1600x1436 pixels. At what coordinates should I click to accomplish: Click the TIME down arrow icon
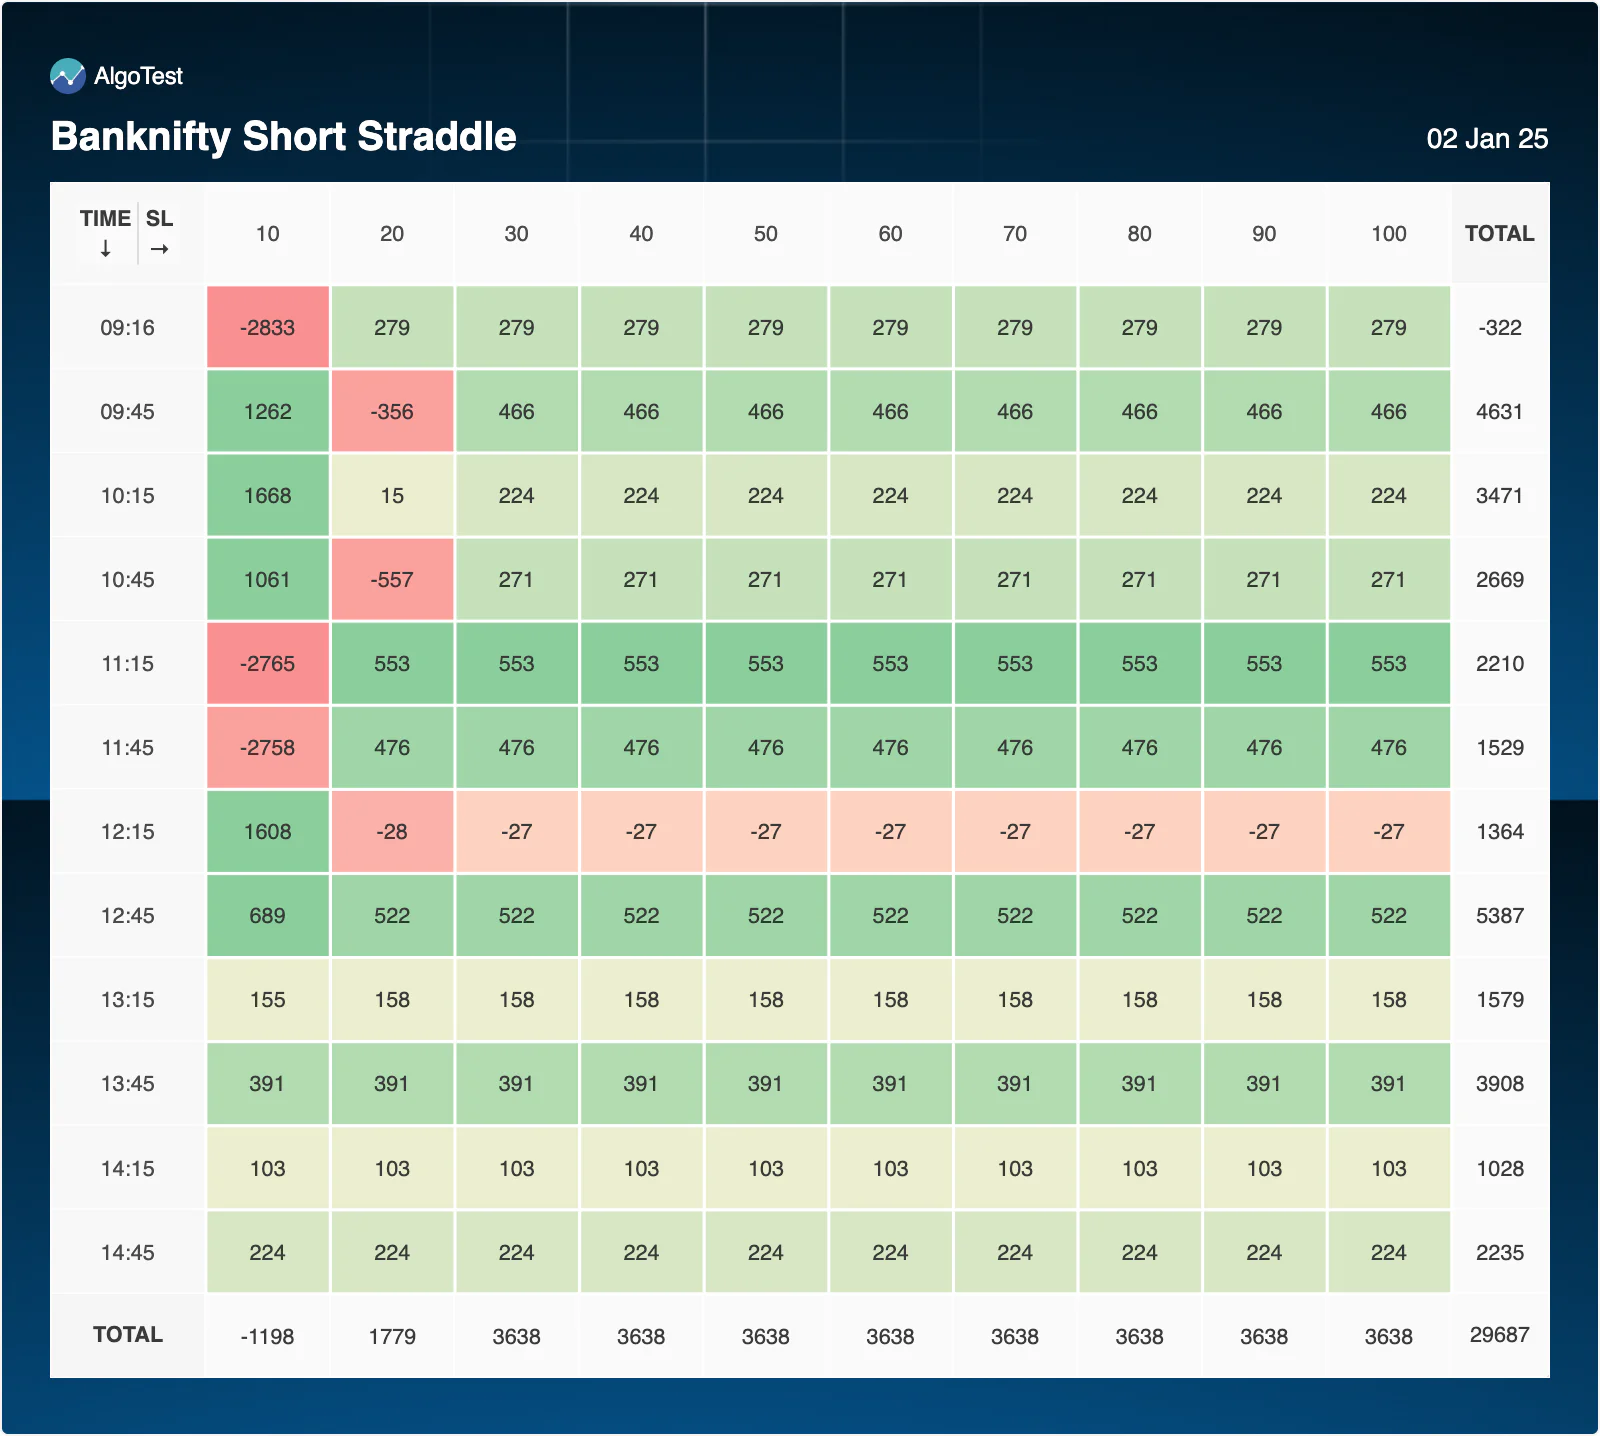click(x=105, y=249)
